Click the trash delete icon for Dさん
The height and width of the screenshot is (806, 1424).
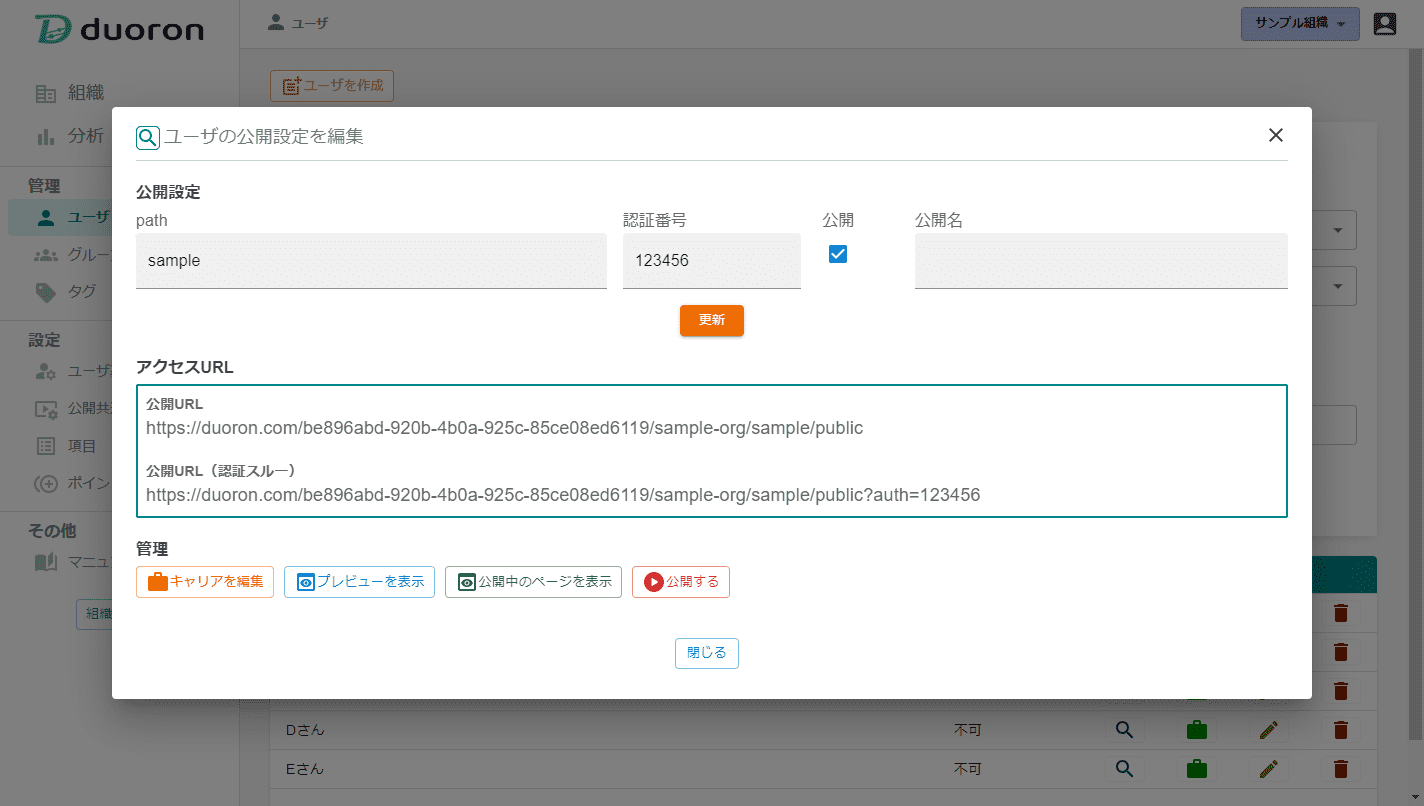point(1341,730)
